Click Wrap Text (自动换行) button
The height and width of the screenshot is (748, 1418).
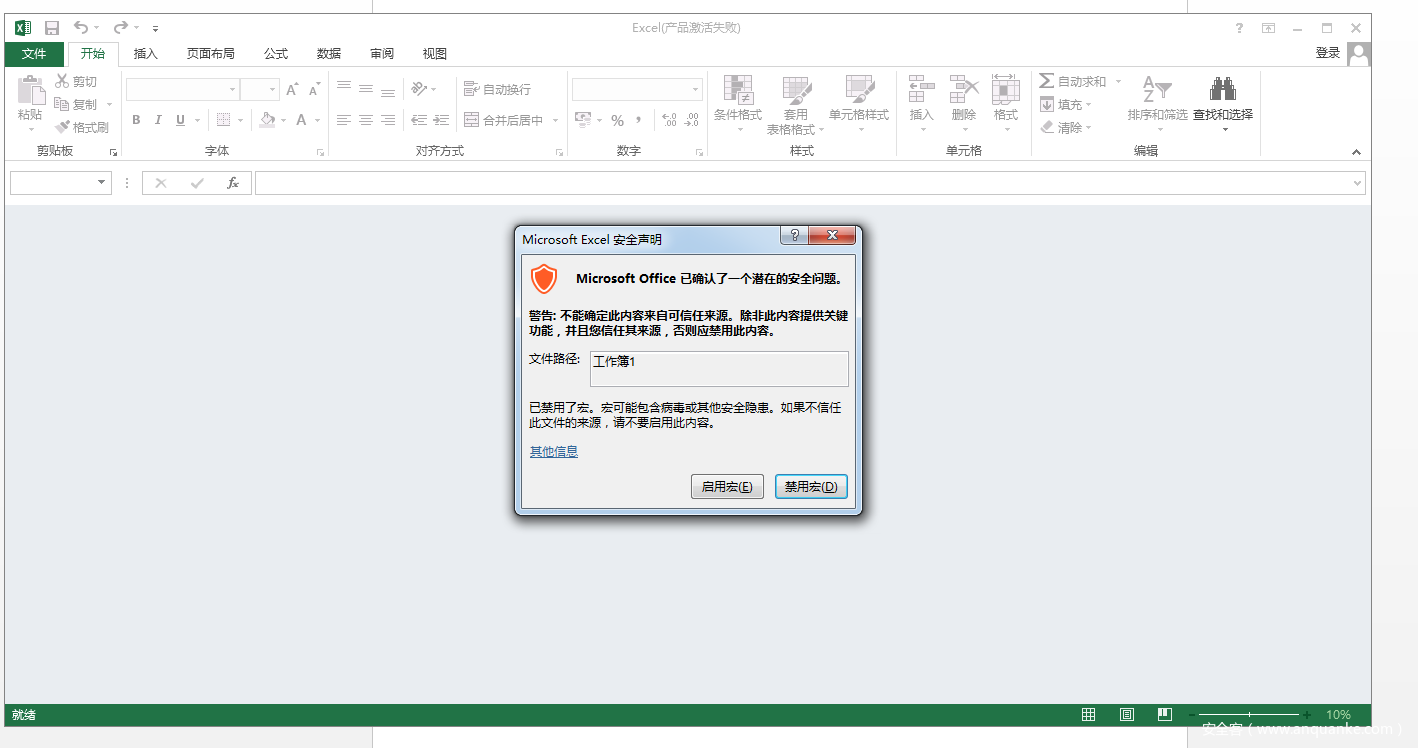[498, 89]
